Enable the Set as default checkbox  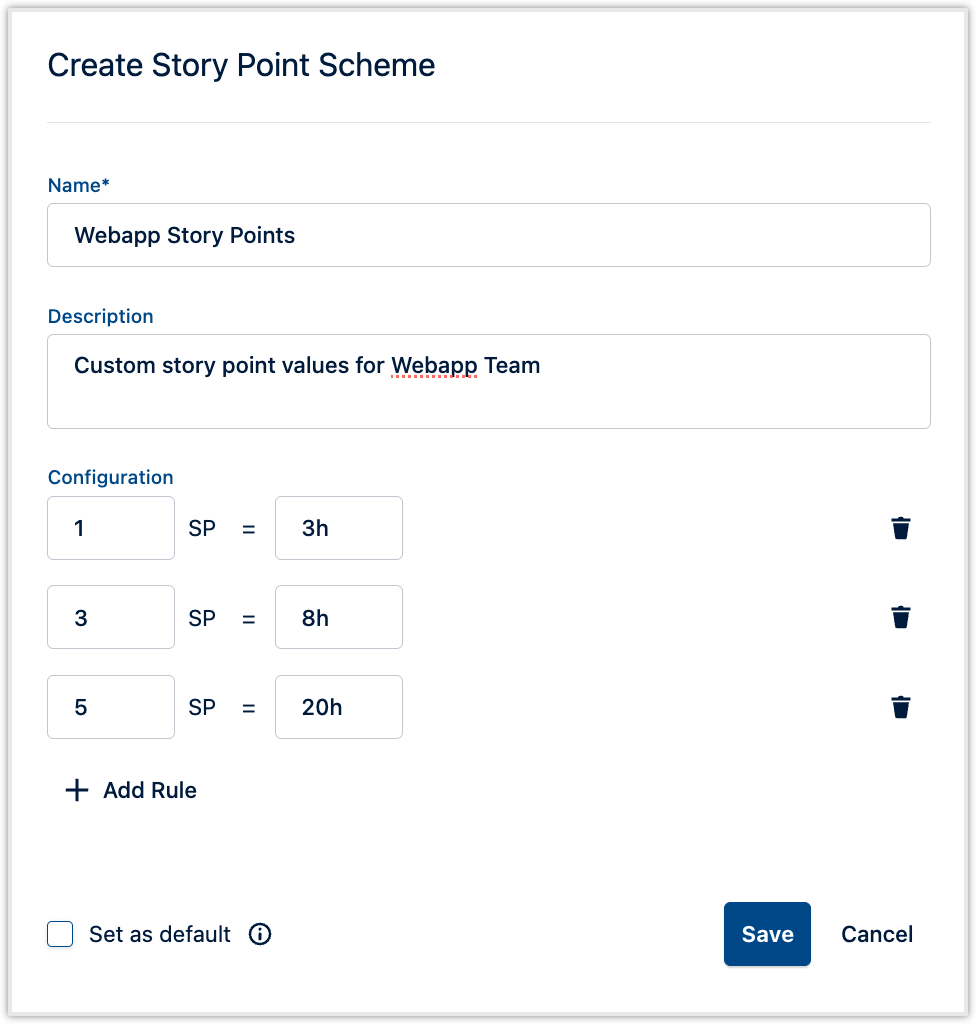coord(61,934)
